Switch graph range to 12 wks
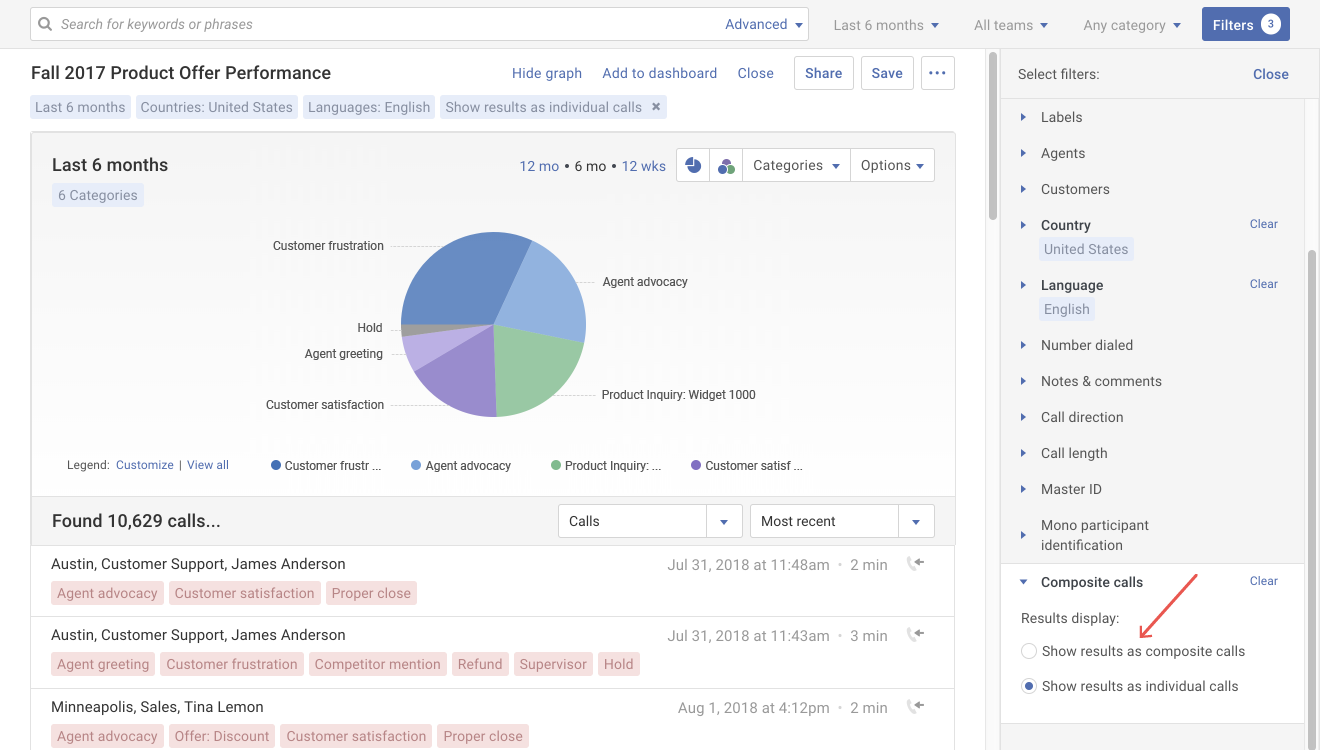This screenshot has height=750, width=1320. pyautogui.click(x=643, y=166)
